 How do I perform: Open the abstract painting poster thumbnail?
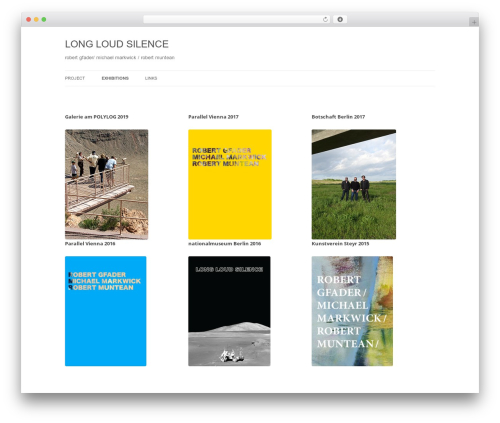tap(352, 311)
